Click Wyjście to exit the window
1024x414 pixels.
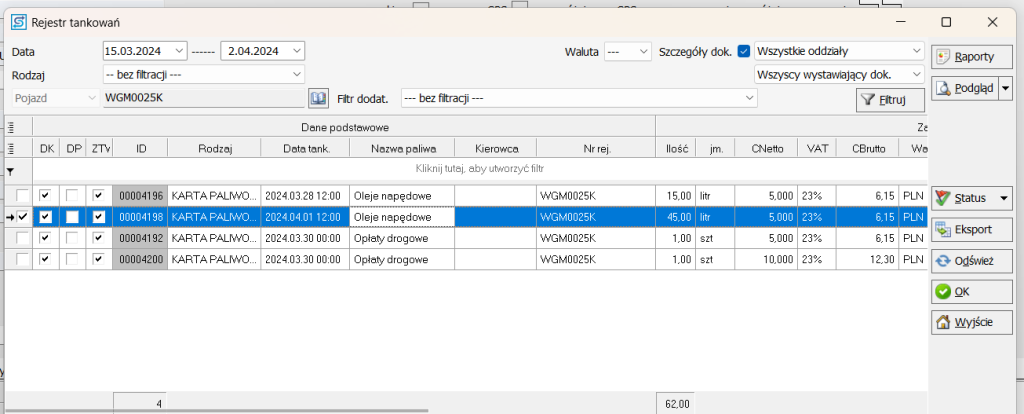[x=971, y=322]
